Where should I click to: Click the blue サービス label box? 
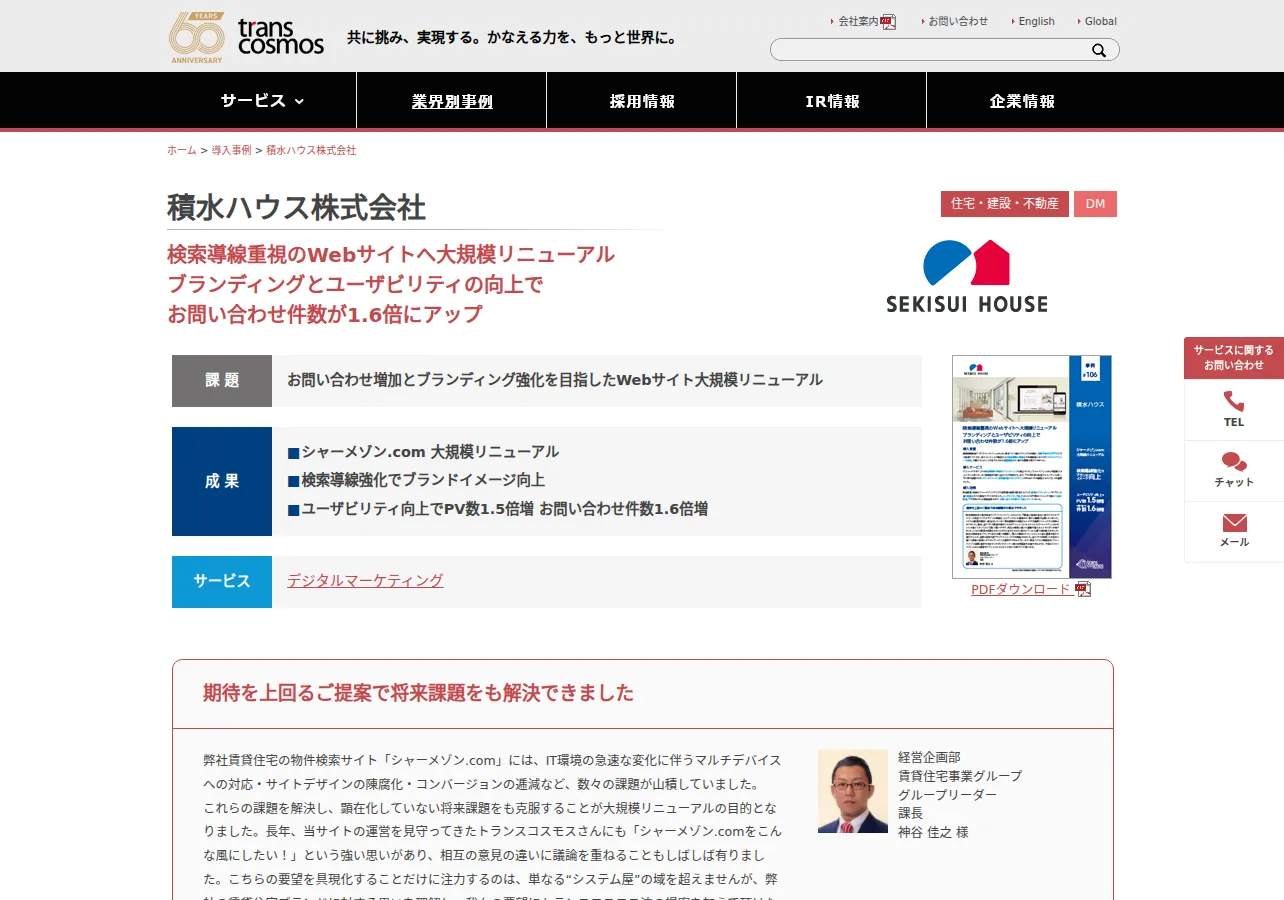222,582
